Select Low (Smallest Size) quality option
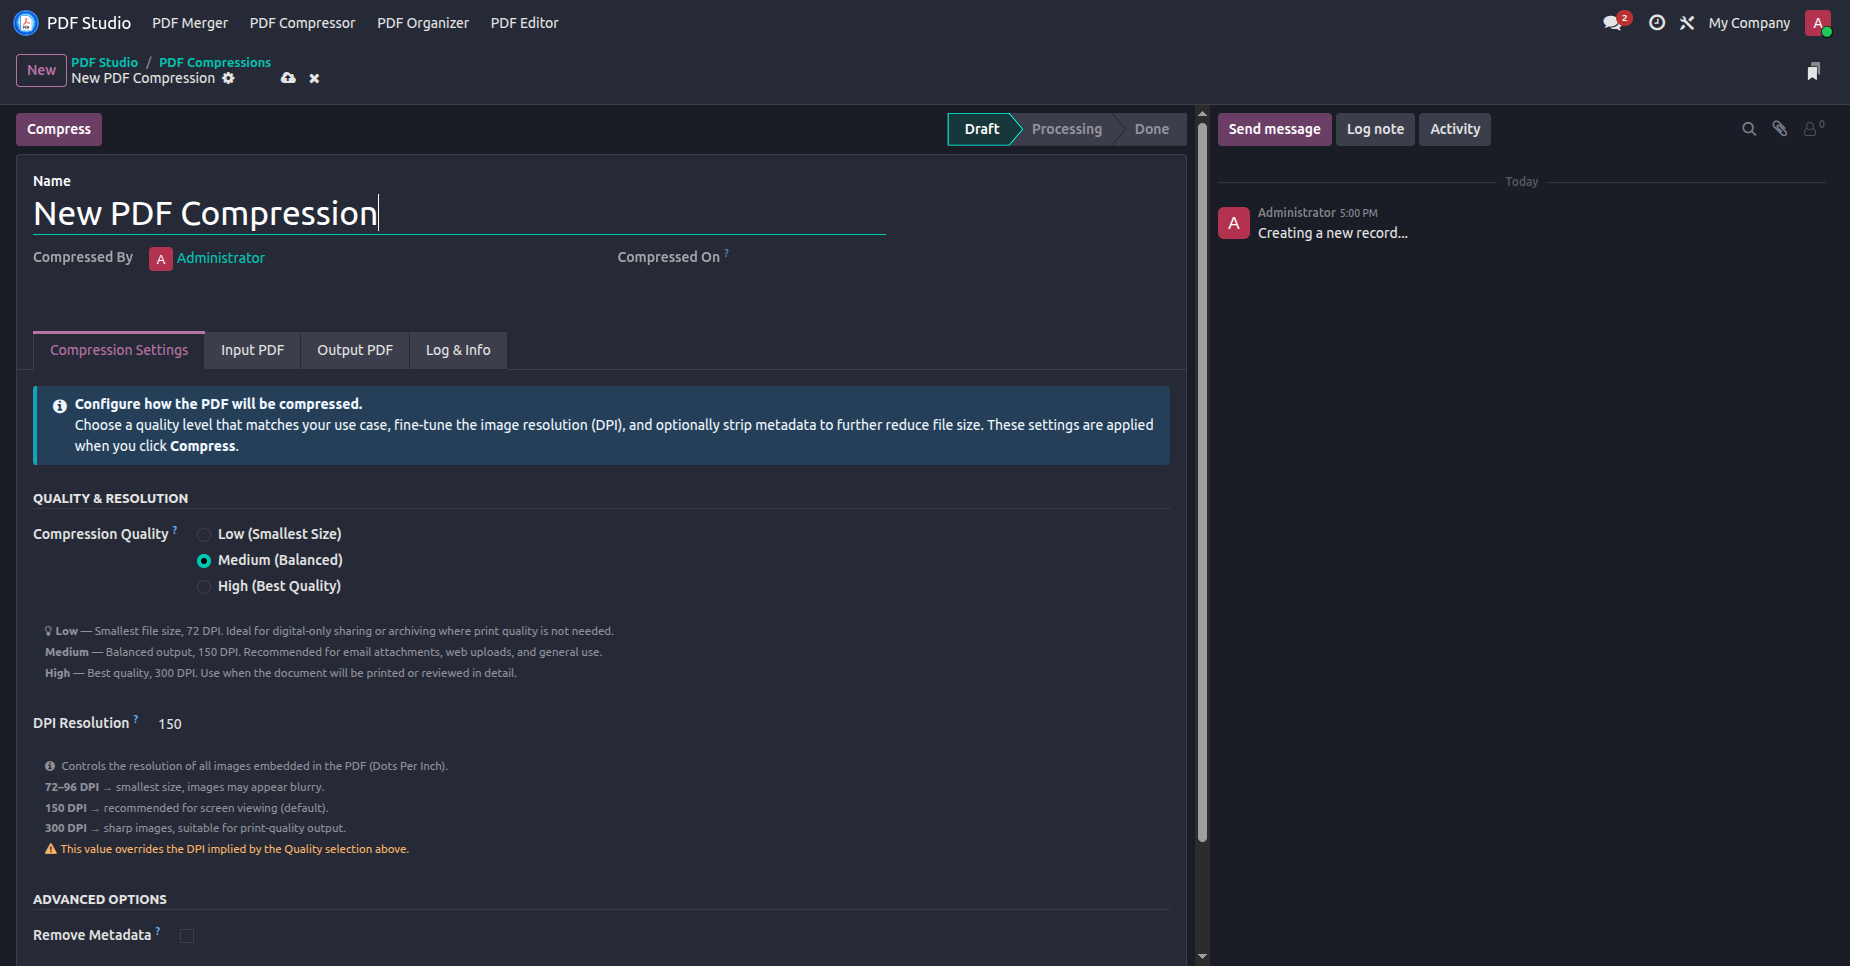The image size is (1850, 966). [x=204, y=535]
